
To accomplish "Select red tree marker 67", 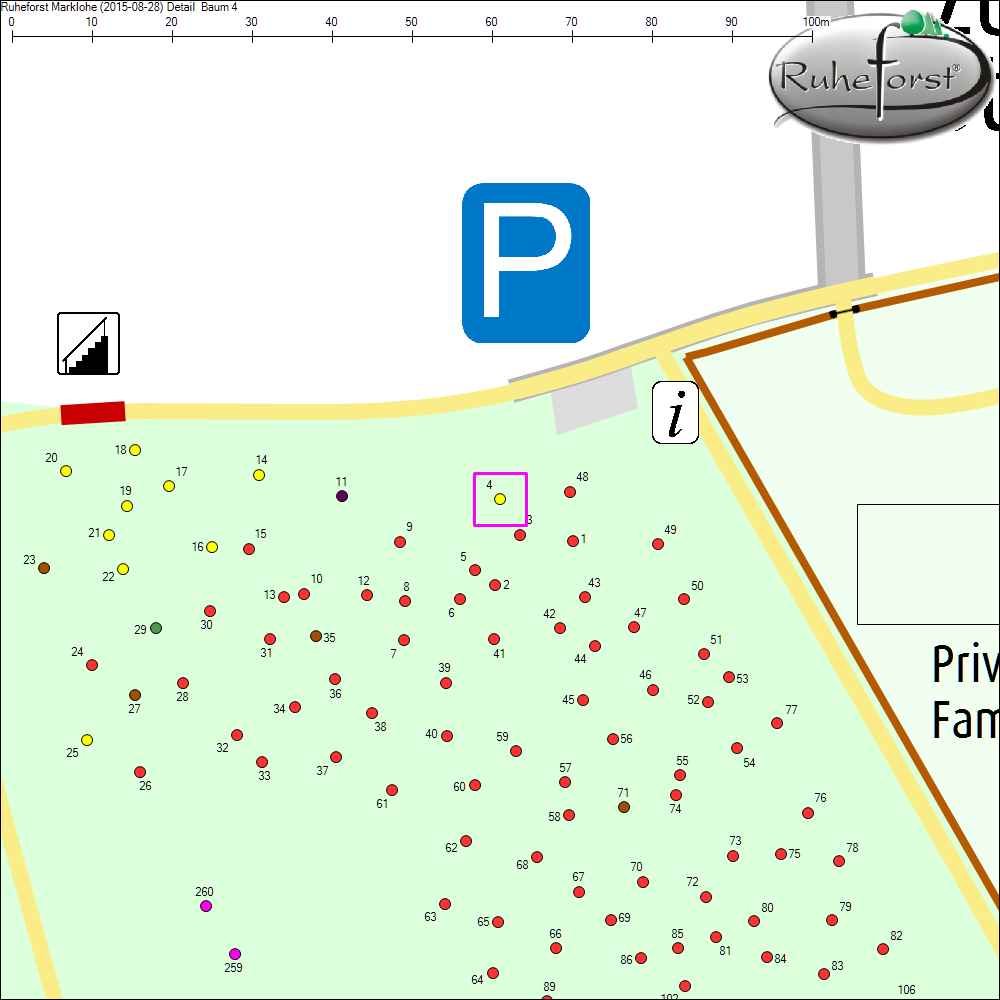I will 579,892.
